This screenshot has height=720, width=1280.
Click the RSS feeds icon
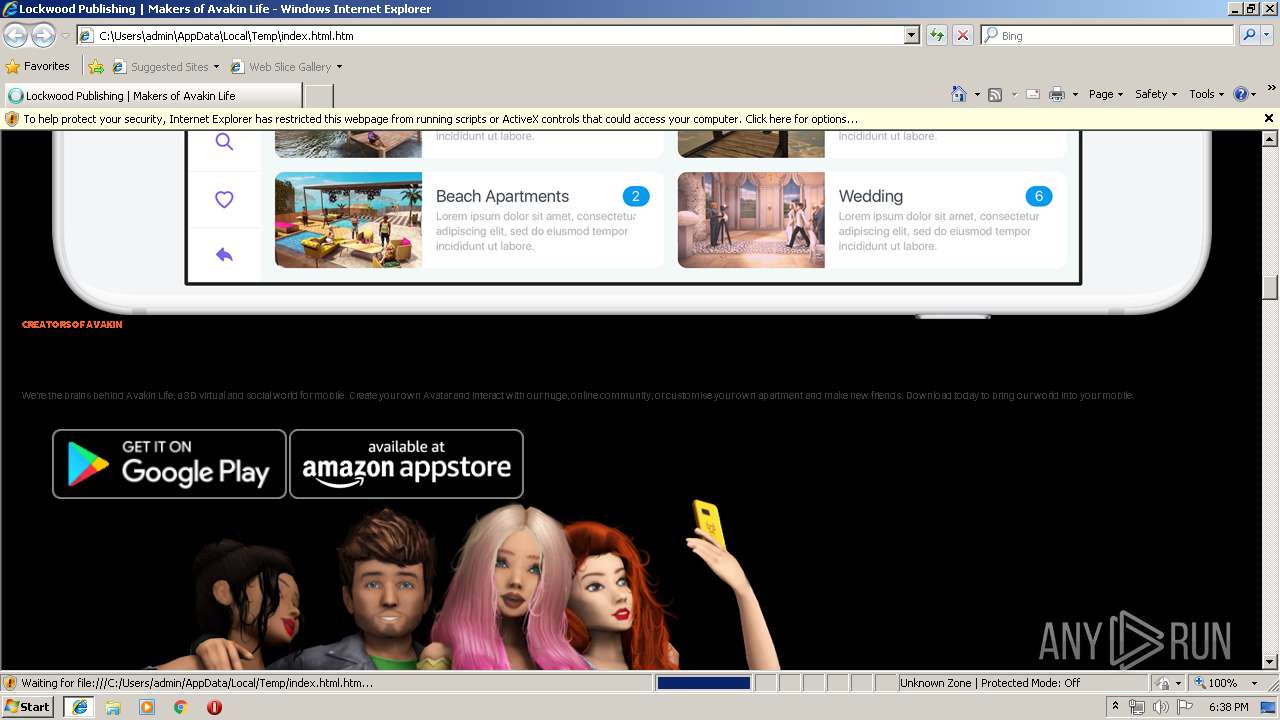[995, 94]
